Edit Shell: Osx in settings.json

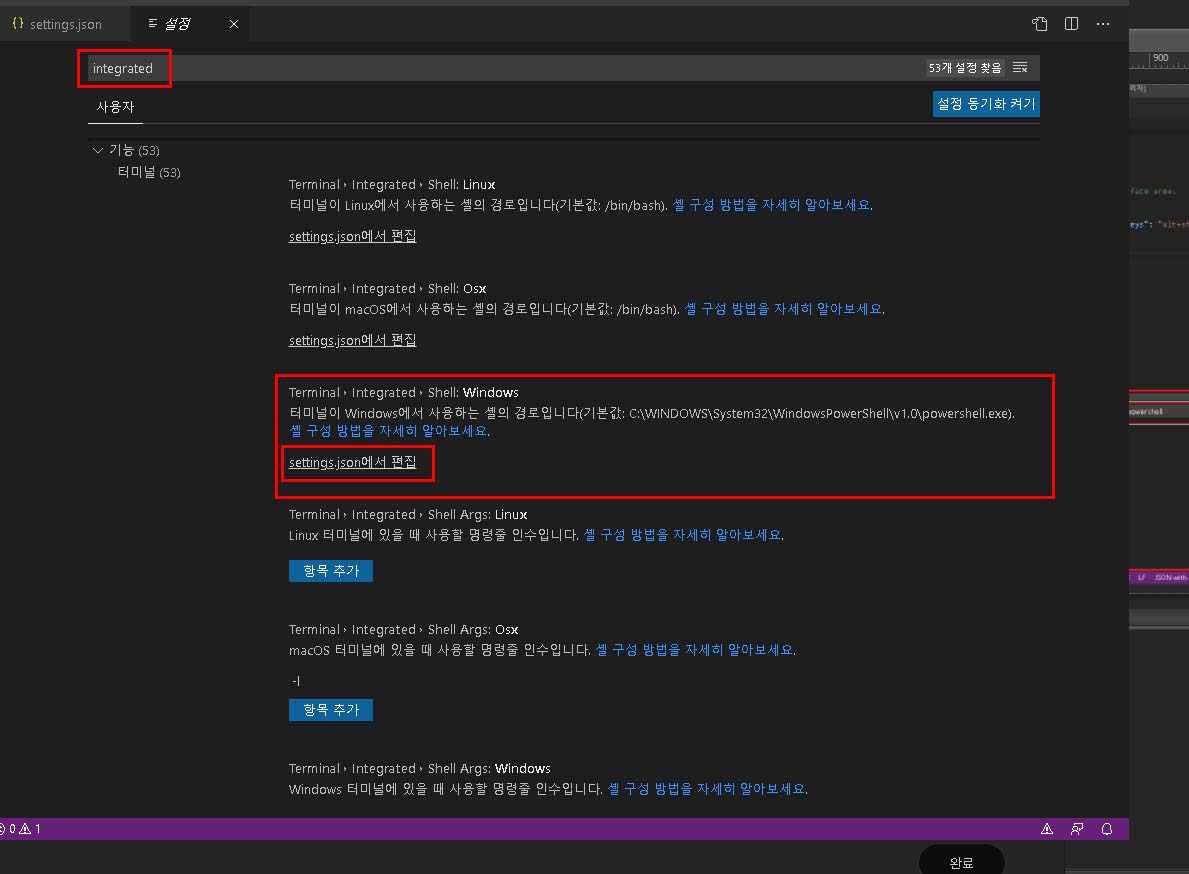tap(353, 340)
